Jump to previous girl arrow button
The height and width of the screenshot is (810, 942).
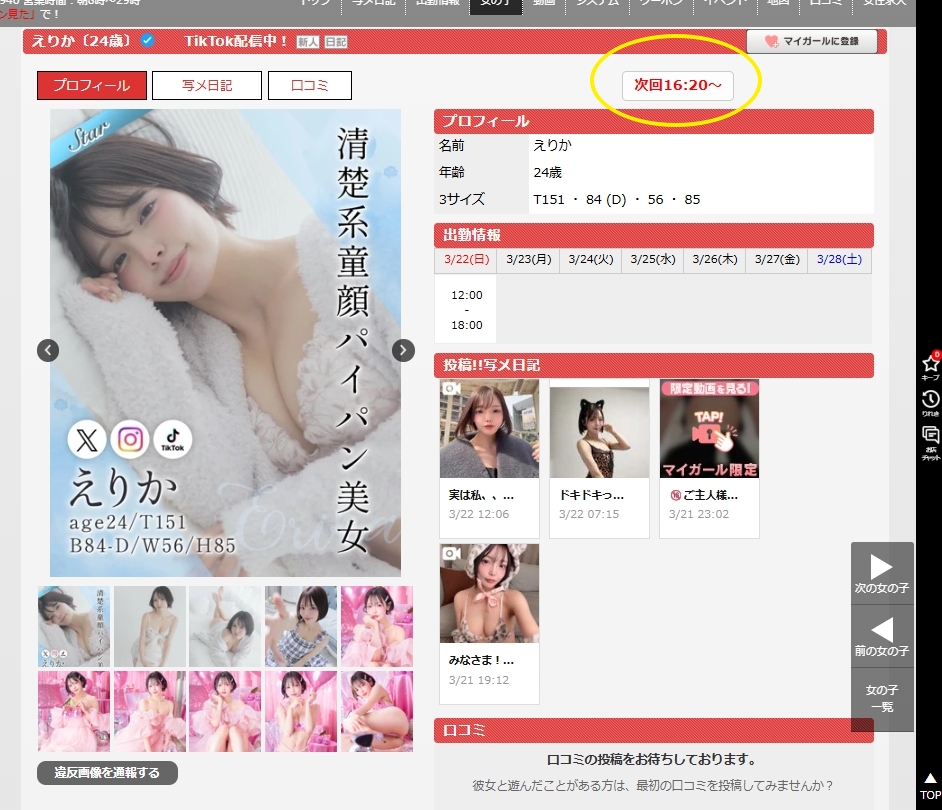pos(882,636)
